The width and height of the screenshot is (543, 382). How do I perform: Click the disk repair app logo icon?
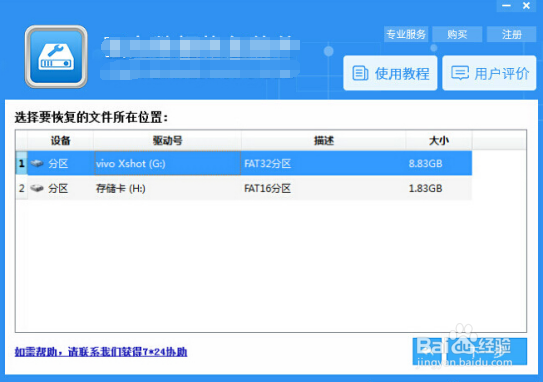56,57
